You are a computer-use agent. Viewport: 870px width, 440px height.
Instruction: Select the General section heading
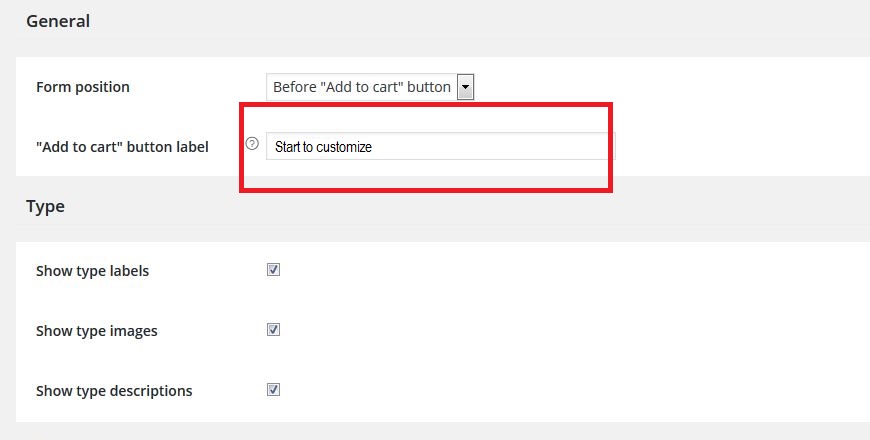click(58, 21)
